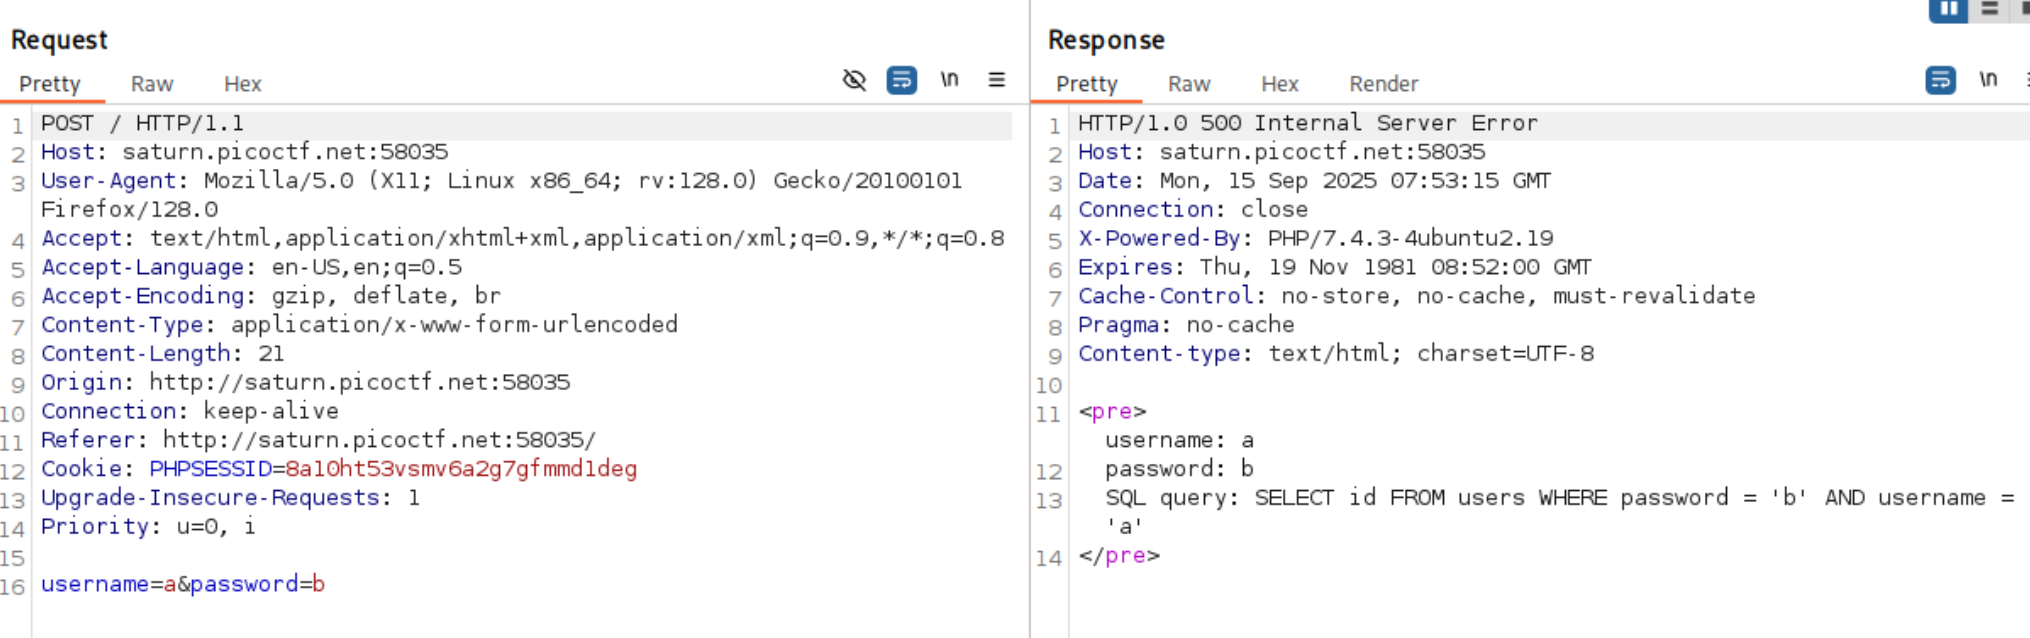Click the POST / HTTP/1.1 request line
Viewport: 2030px width, 638px height.
(142, 123)
